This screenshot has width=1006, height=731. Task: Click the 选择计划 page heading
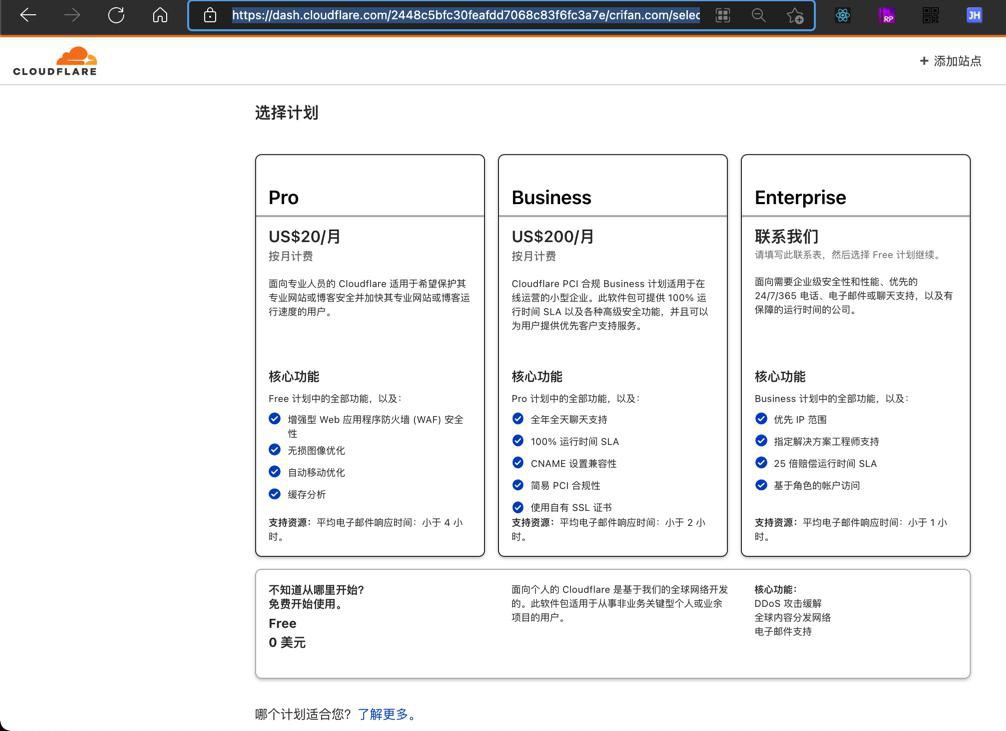(286, 113)
